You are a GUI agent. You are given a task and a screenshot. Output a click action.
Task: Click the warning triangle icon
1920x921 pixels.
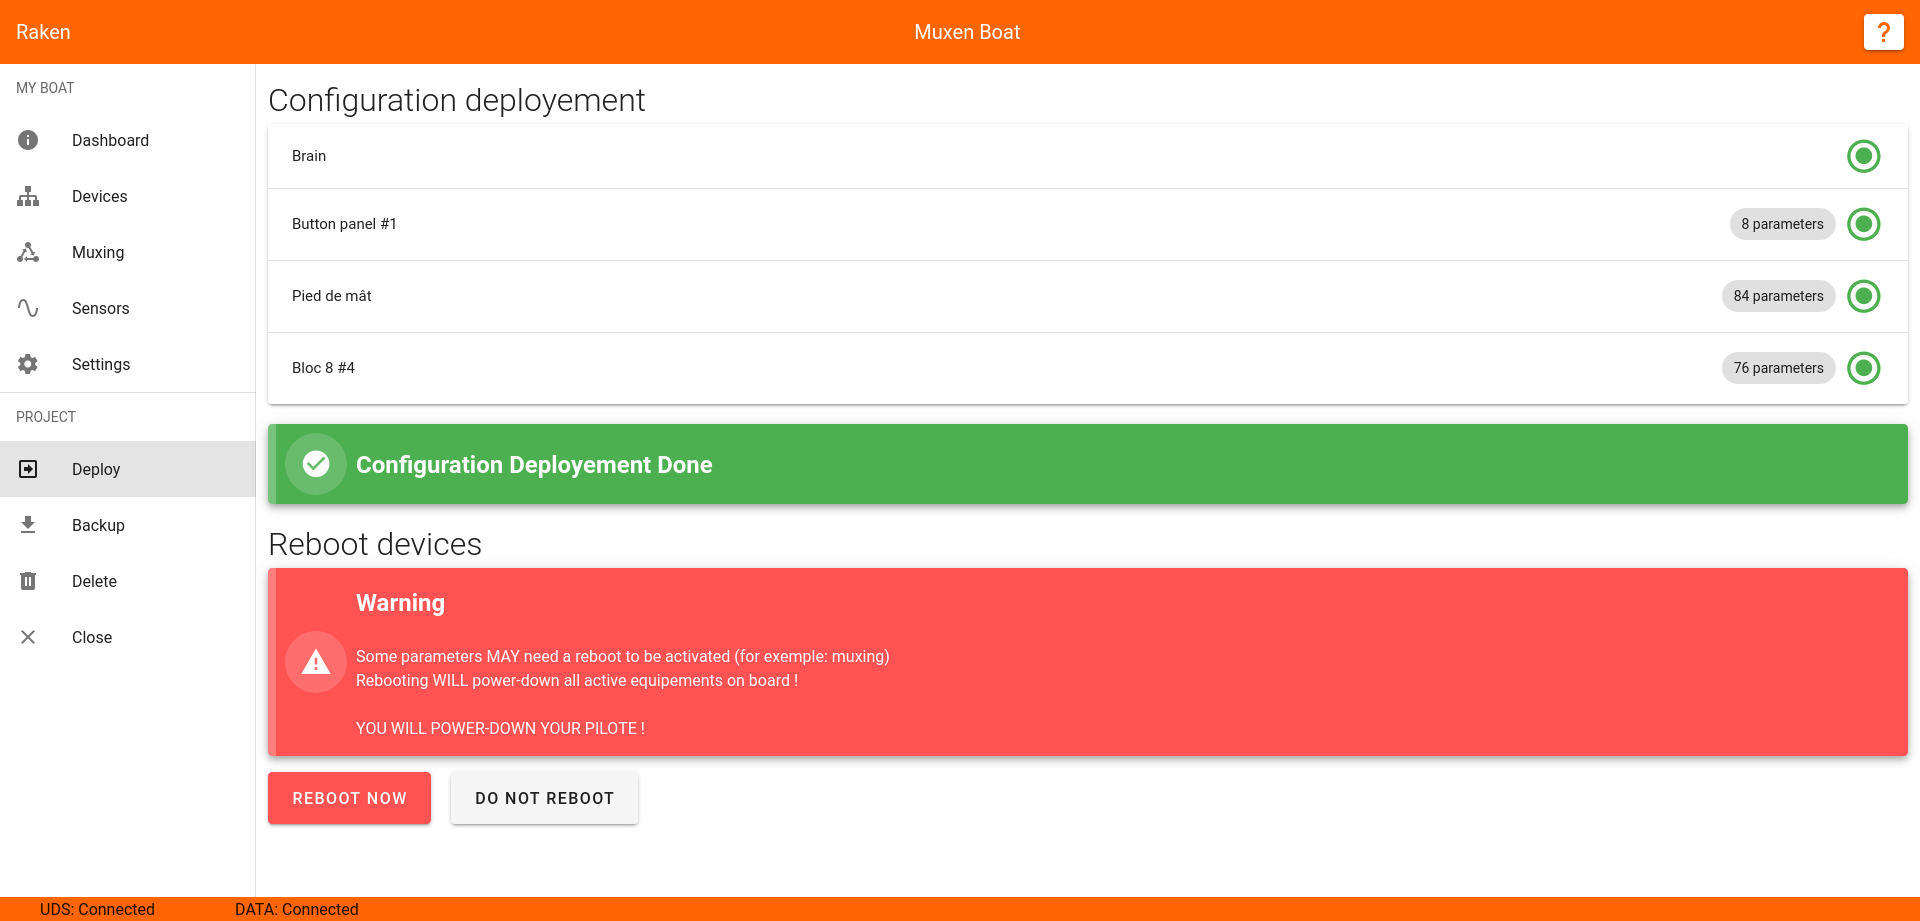click(316, 662)
